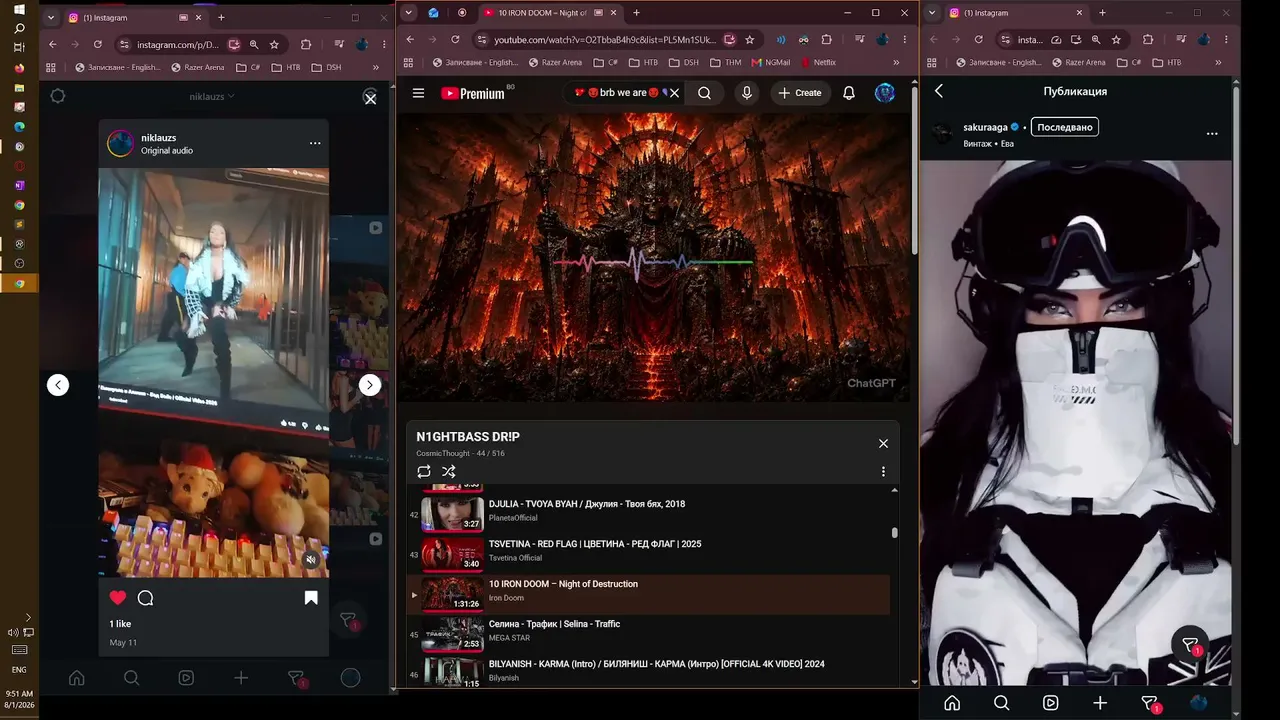
Task: Open tab search dropdown in left Instagram window
Action: pyautogui.click(x=51, y=17)
